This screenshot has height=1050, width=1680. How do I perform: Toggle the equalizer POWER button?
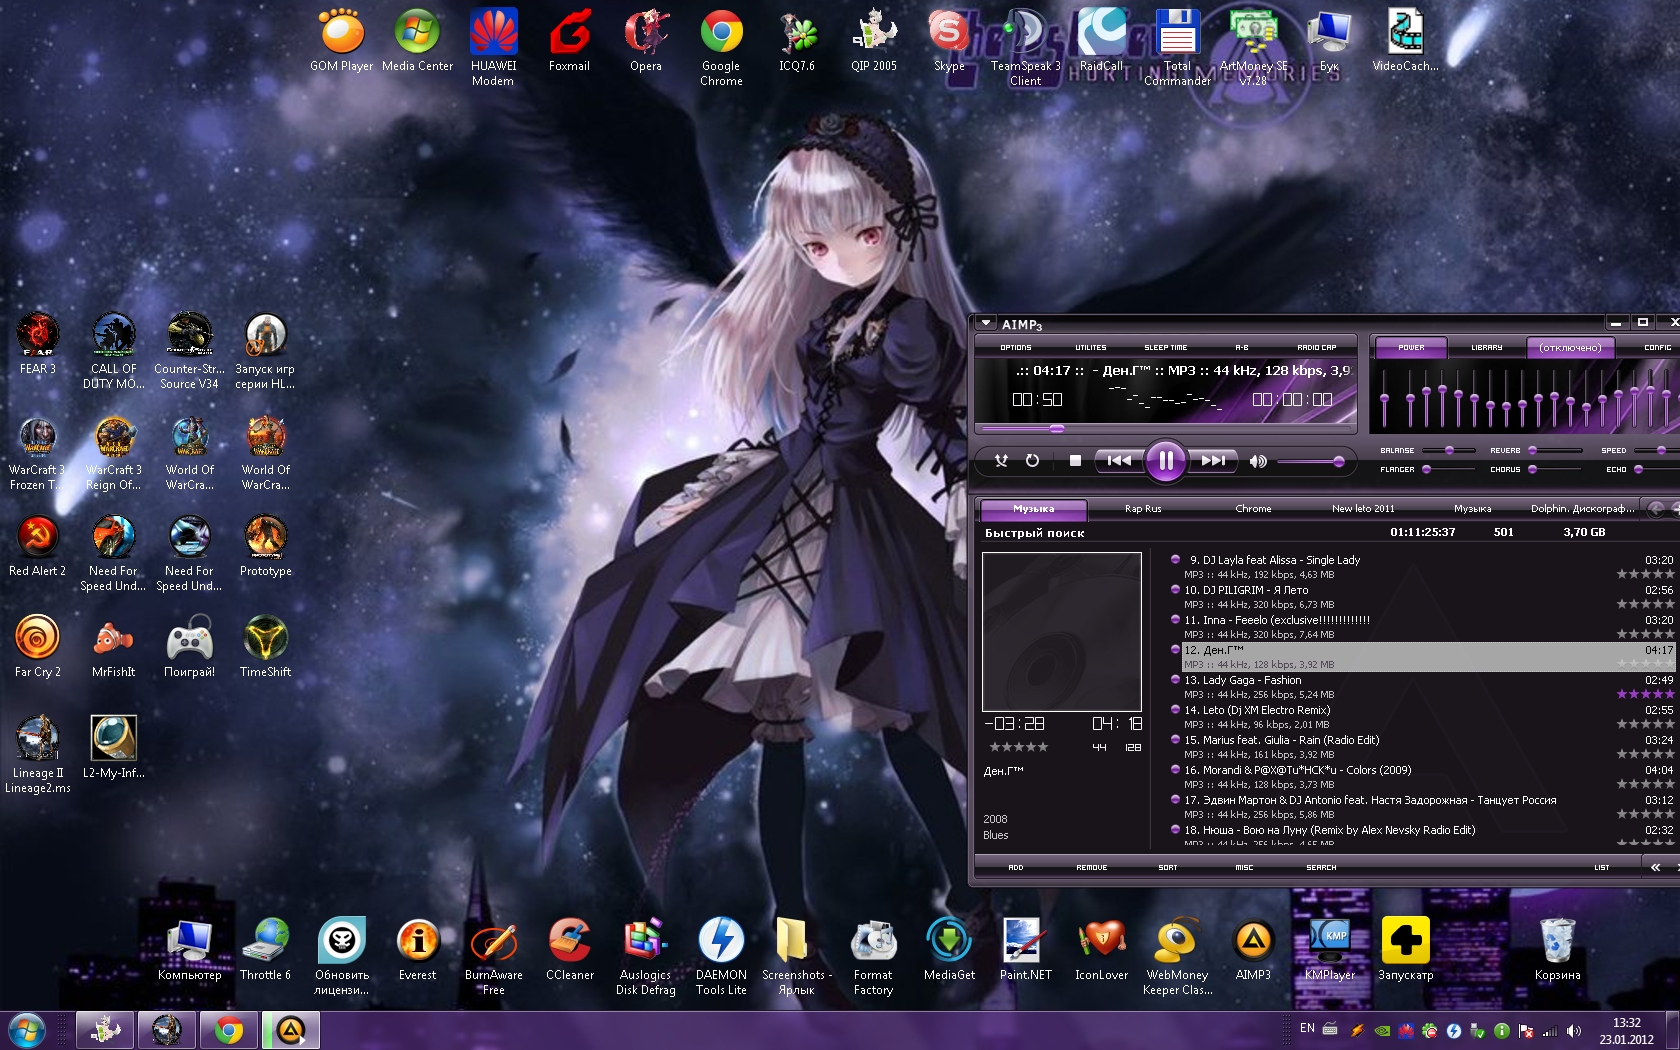pyautogui.click(x=1411, y=347)
